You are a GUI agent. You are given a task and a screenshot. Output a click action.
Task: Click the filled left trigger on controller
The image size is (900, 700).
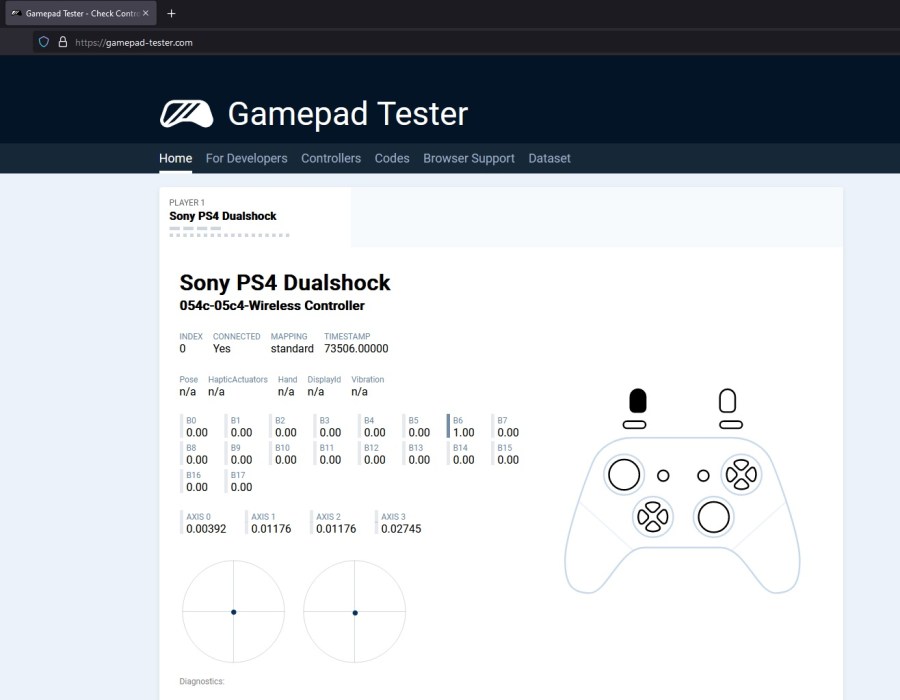[x=637, y=401]
